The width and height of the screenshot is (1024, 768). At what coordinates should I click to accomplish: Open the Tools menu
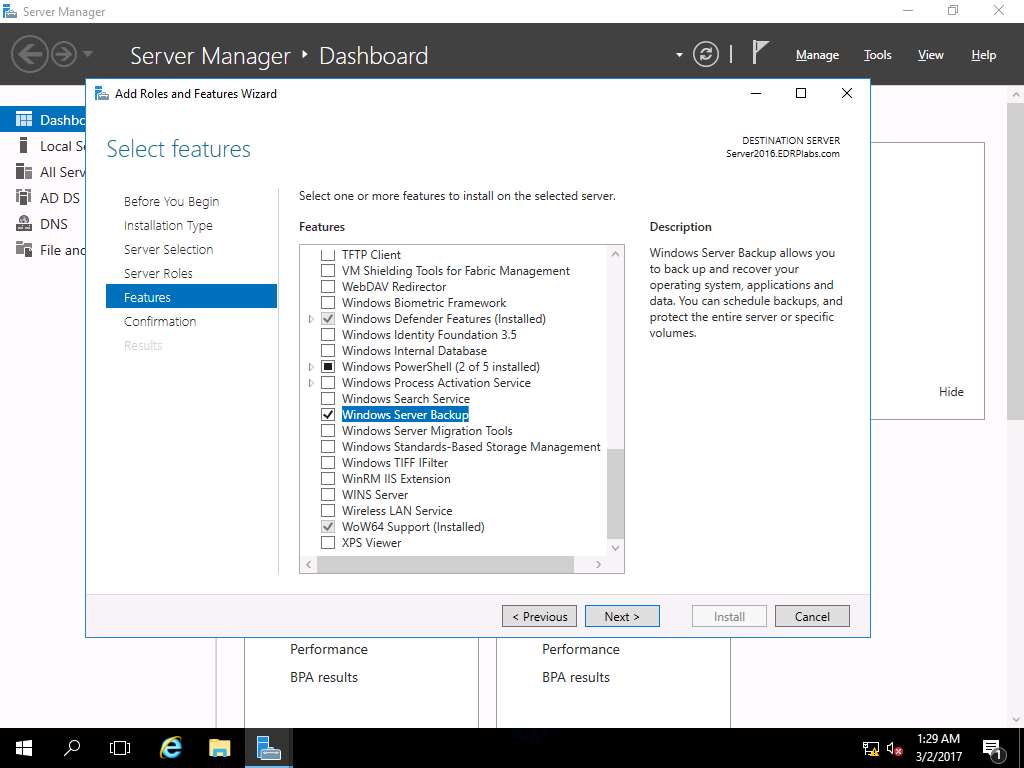pyautogui.click(x=878, y=55)
